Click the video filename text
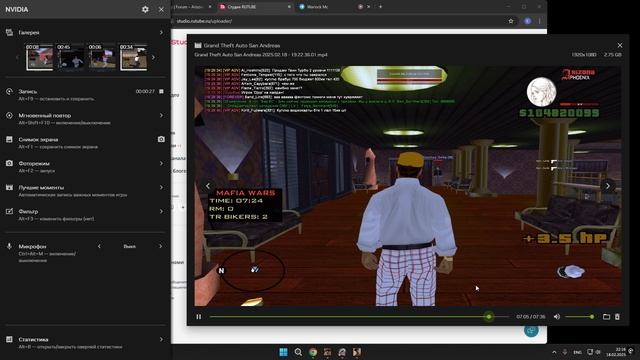This screenshot has width=640, height=360. coord(261,55)
